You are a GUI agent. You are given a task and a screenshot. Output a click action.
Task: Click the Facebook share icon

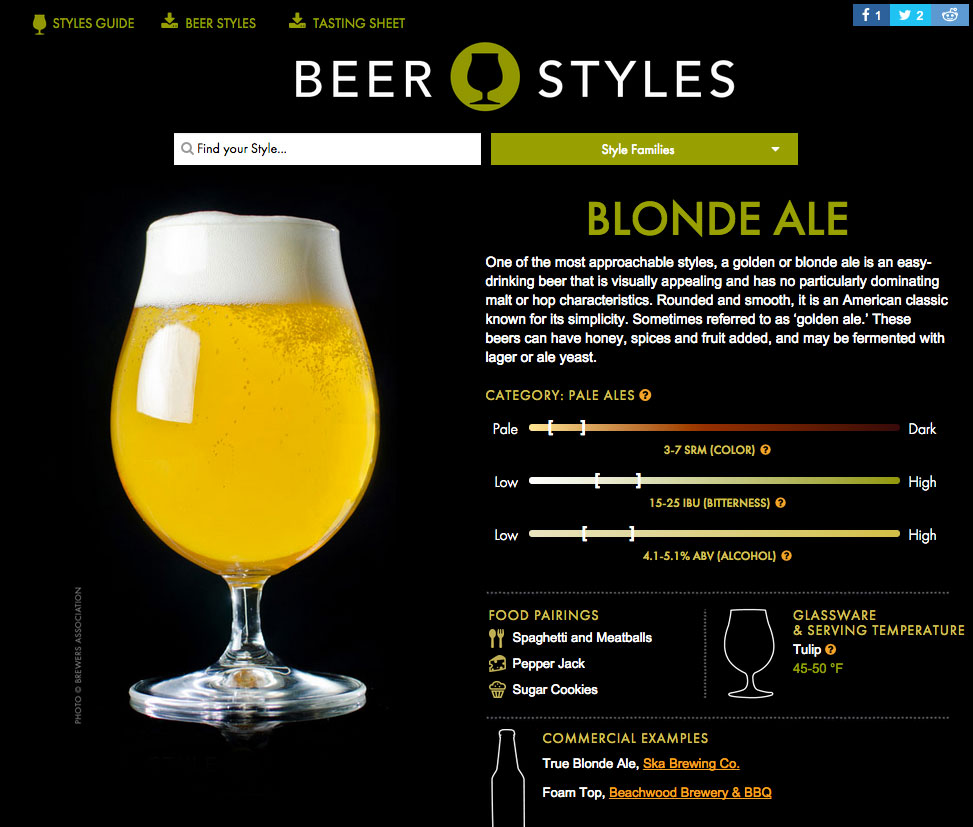[x=871, y=15]
